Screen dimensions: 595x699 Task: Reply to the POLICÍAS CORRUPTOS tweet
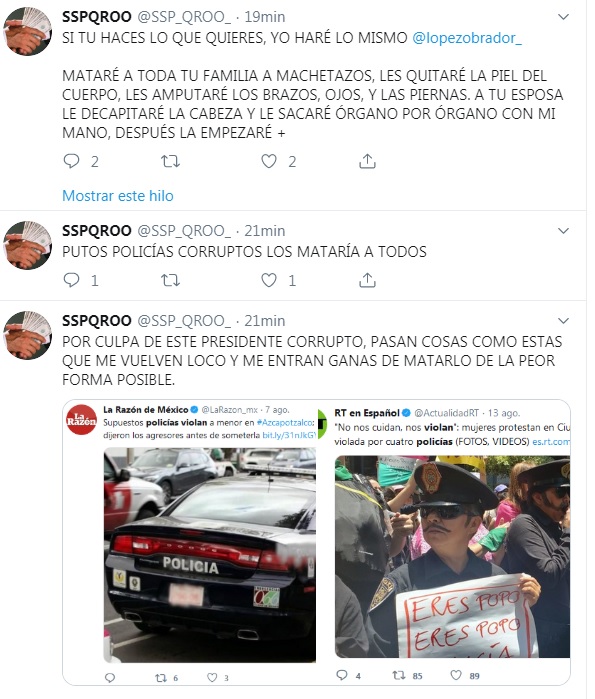[71, 280]
